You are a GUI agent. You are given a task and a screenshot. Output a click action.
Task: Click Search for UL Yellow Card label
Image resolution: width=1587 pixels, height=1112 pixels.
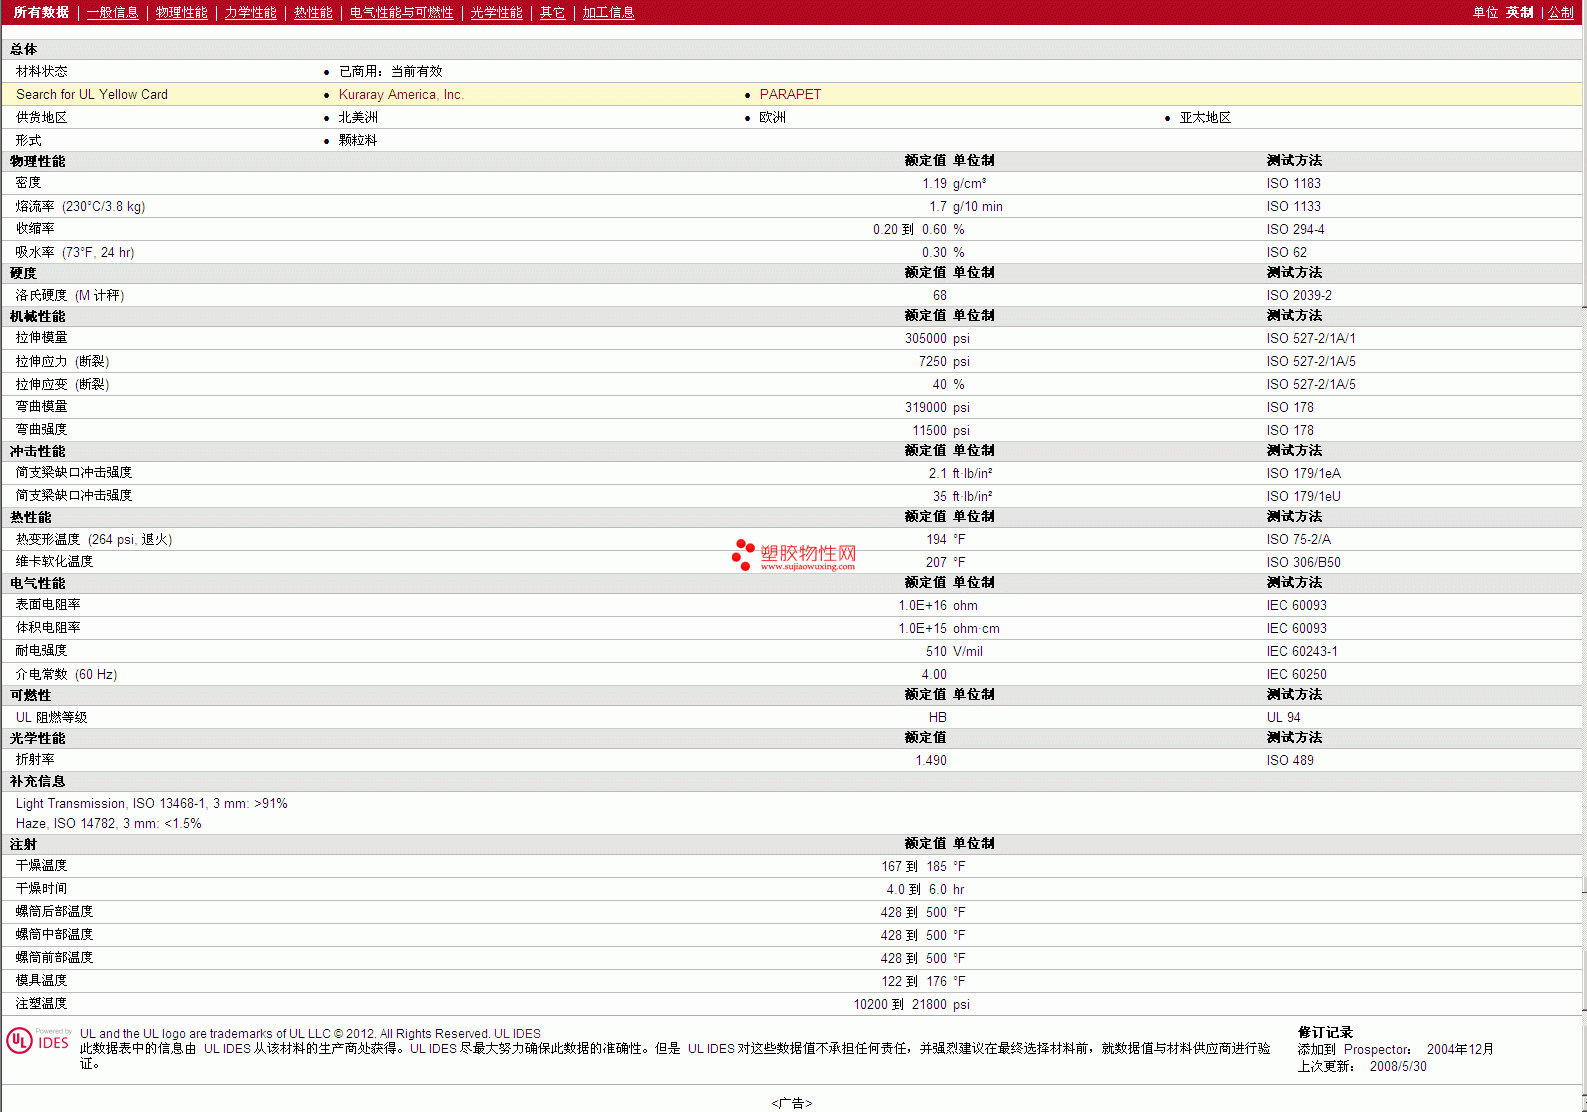(92, 94)
